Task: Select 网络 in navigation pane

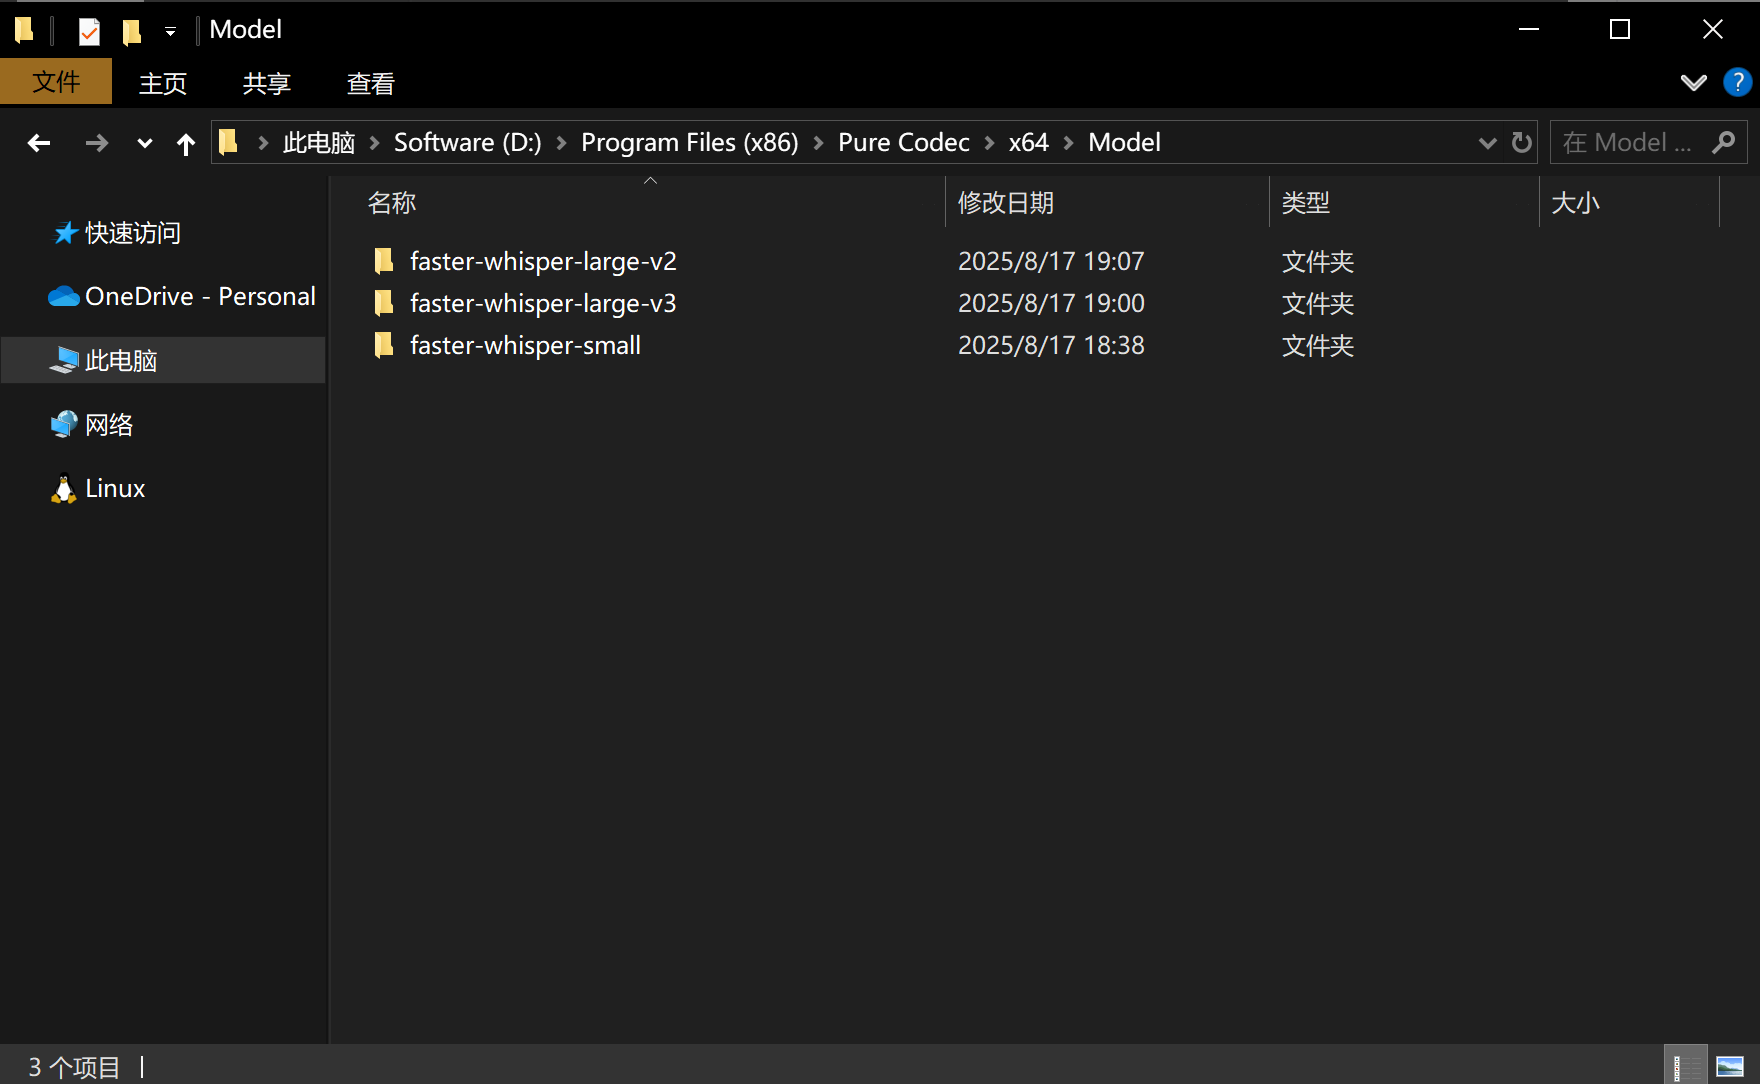Action: coord(109,424)
